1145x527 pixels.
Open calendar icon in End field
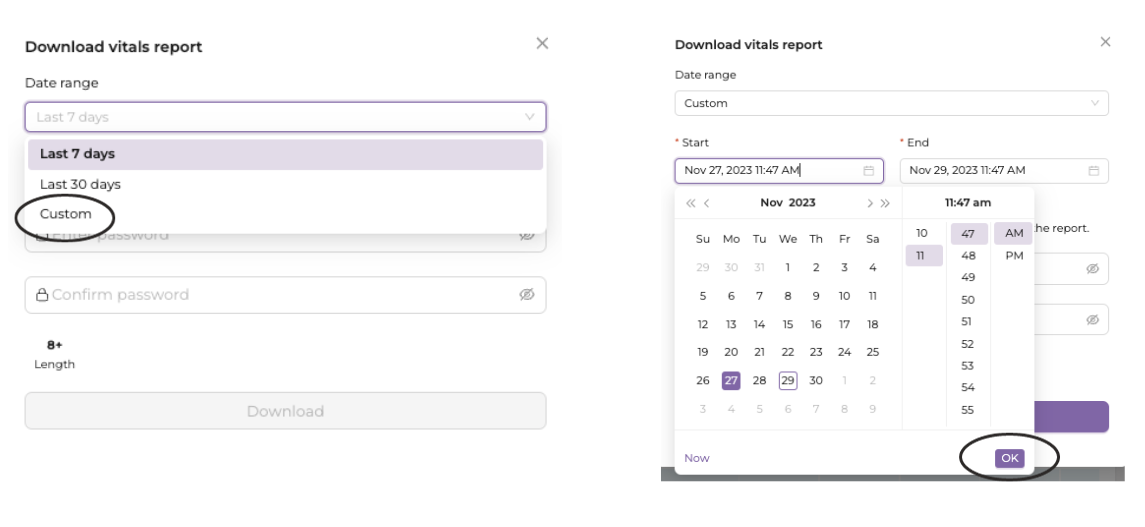1094,171
